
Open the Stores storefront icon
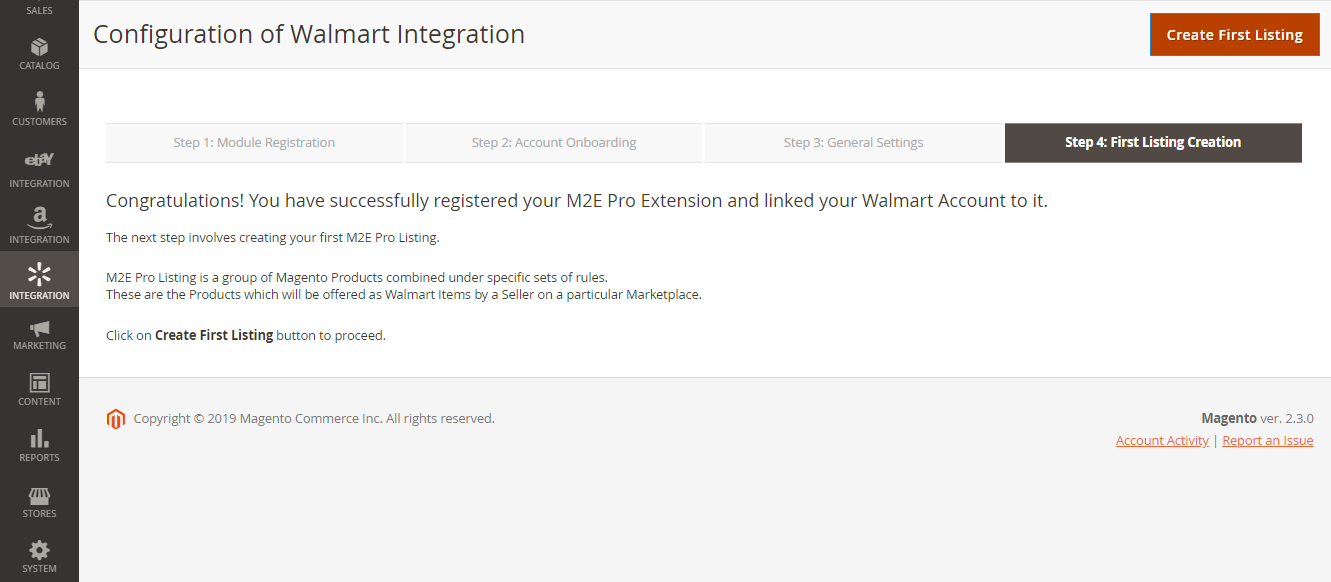coord(39,496)
